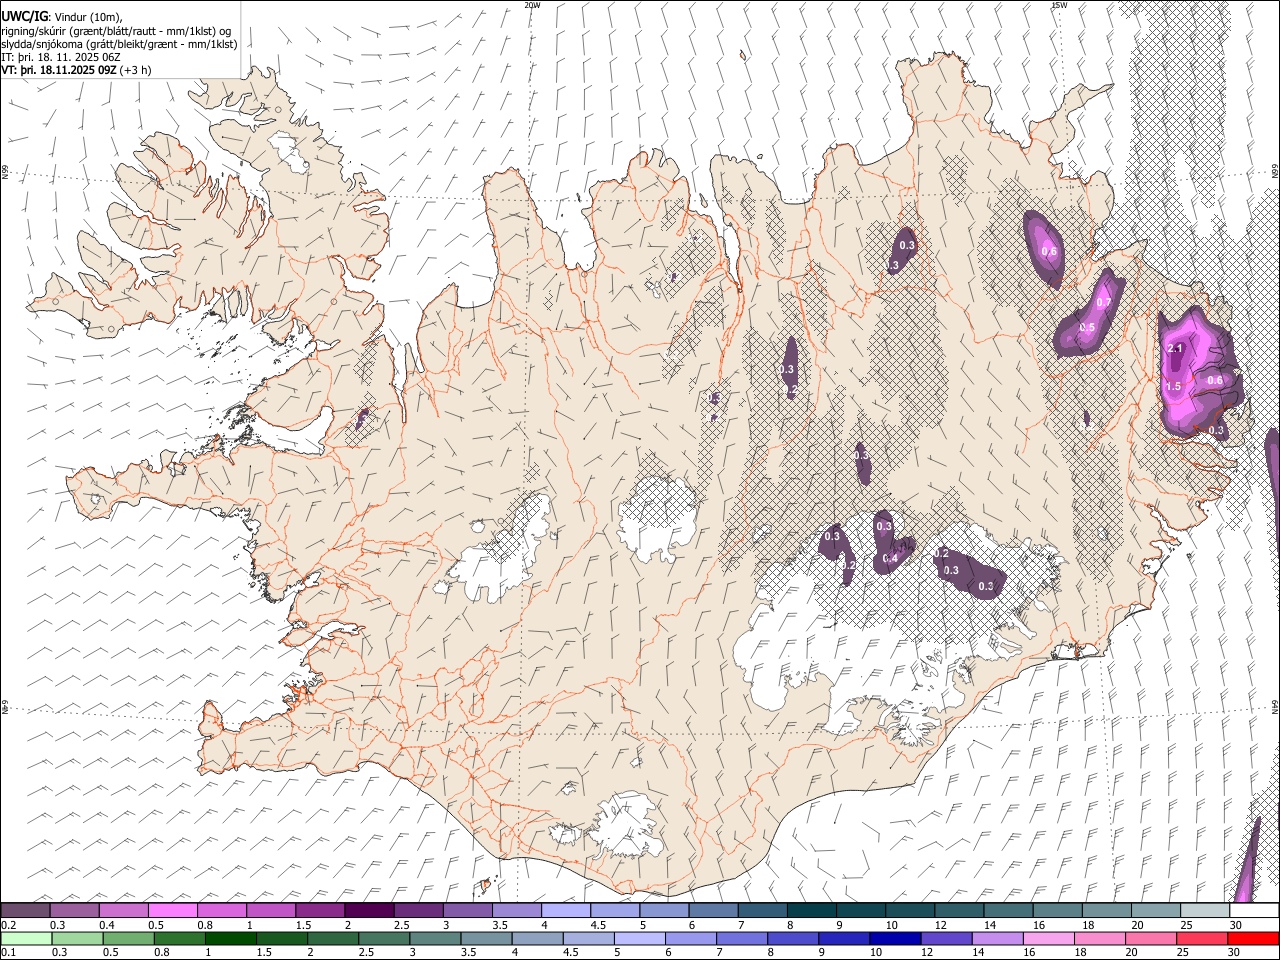
Task: Click the first dusky purple 0.2 snow scale swatch
Action: tap(25, 910)
